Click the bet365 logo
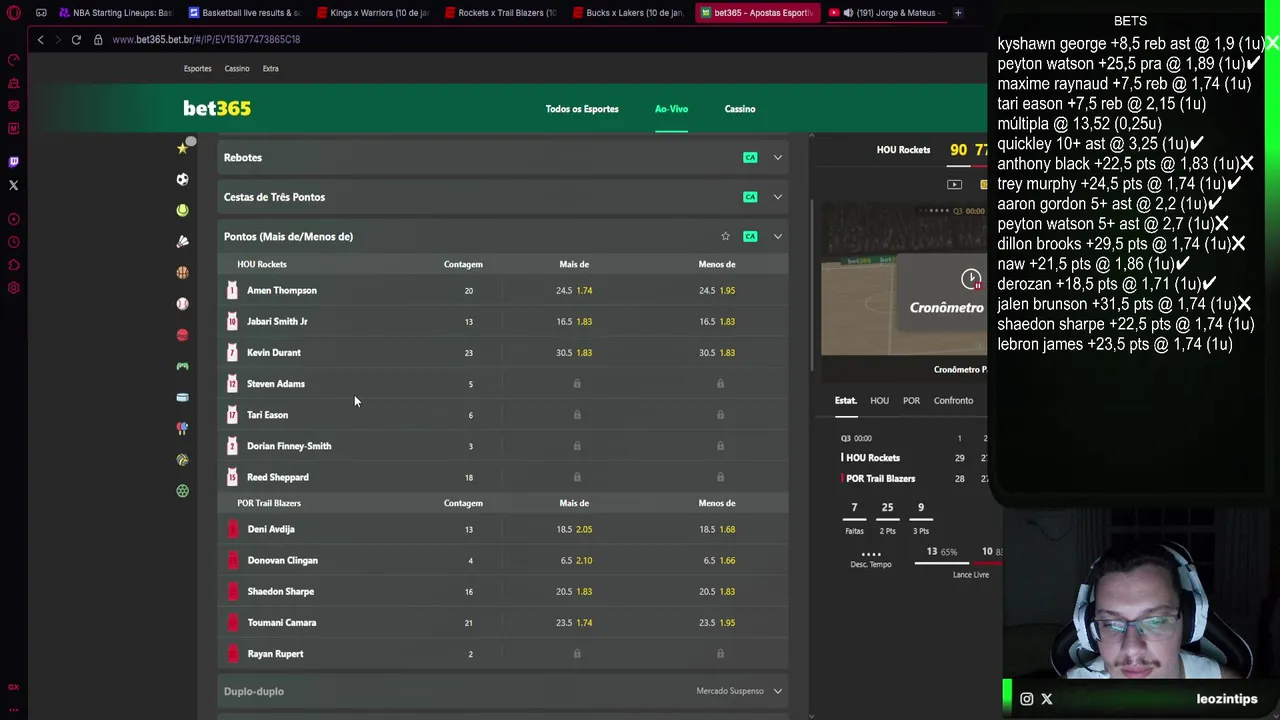Image resolution: width=1280 pixels, height=720 pixels. pos(217,108)
